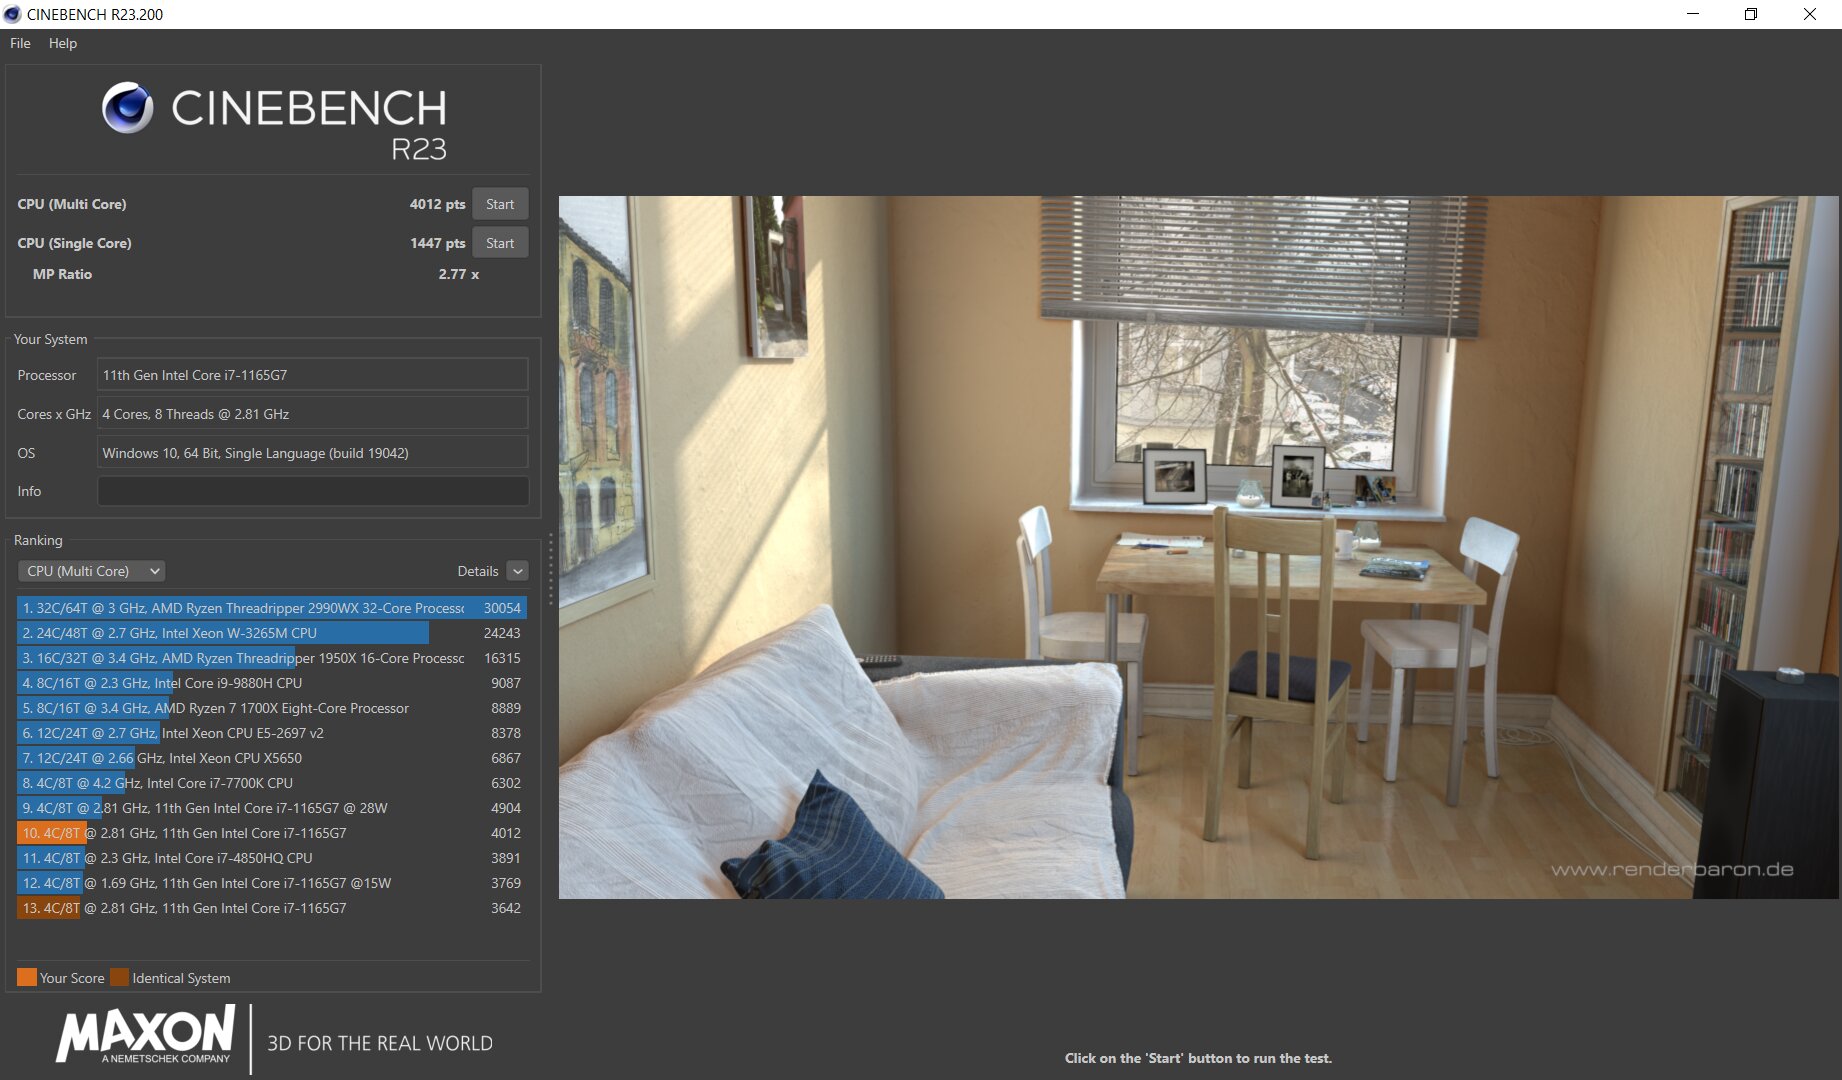Click the Processor name field
1842x1080 pixels.
click(313, 375)
